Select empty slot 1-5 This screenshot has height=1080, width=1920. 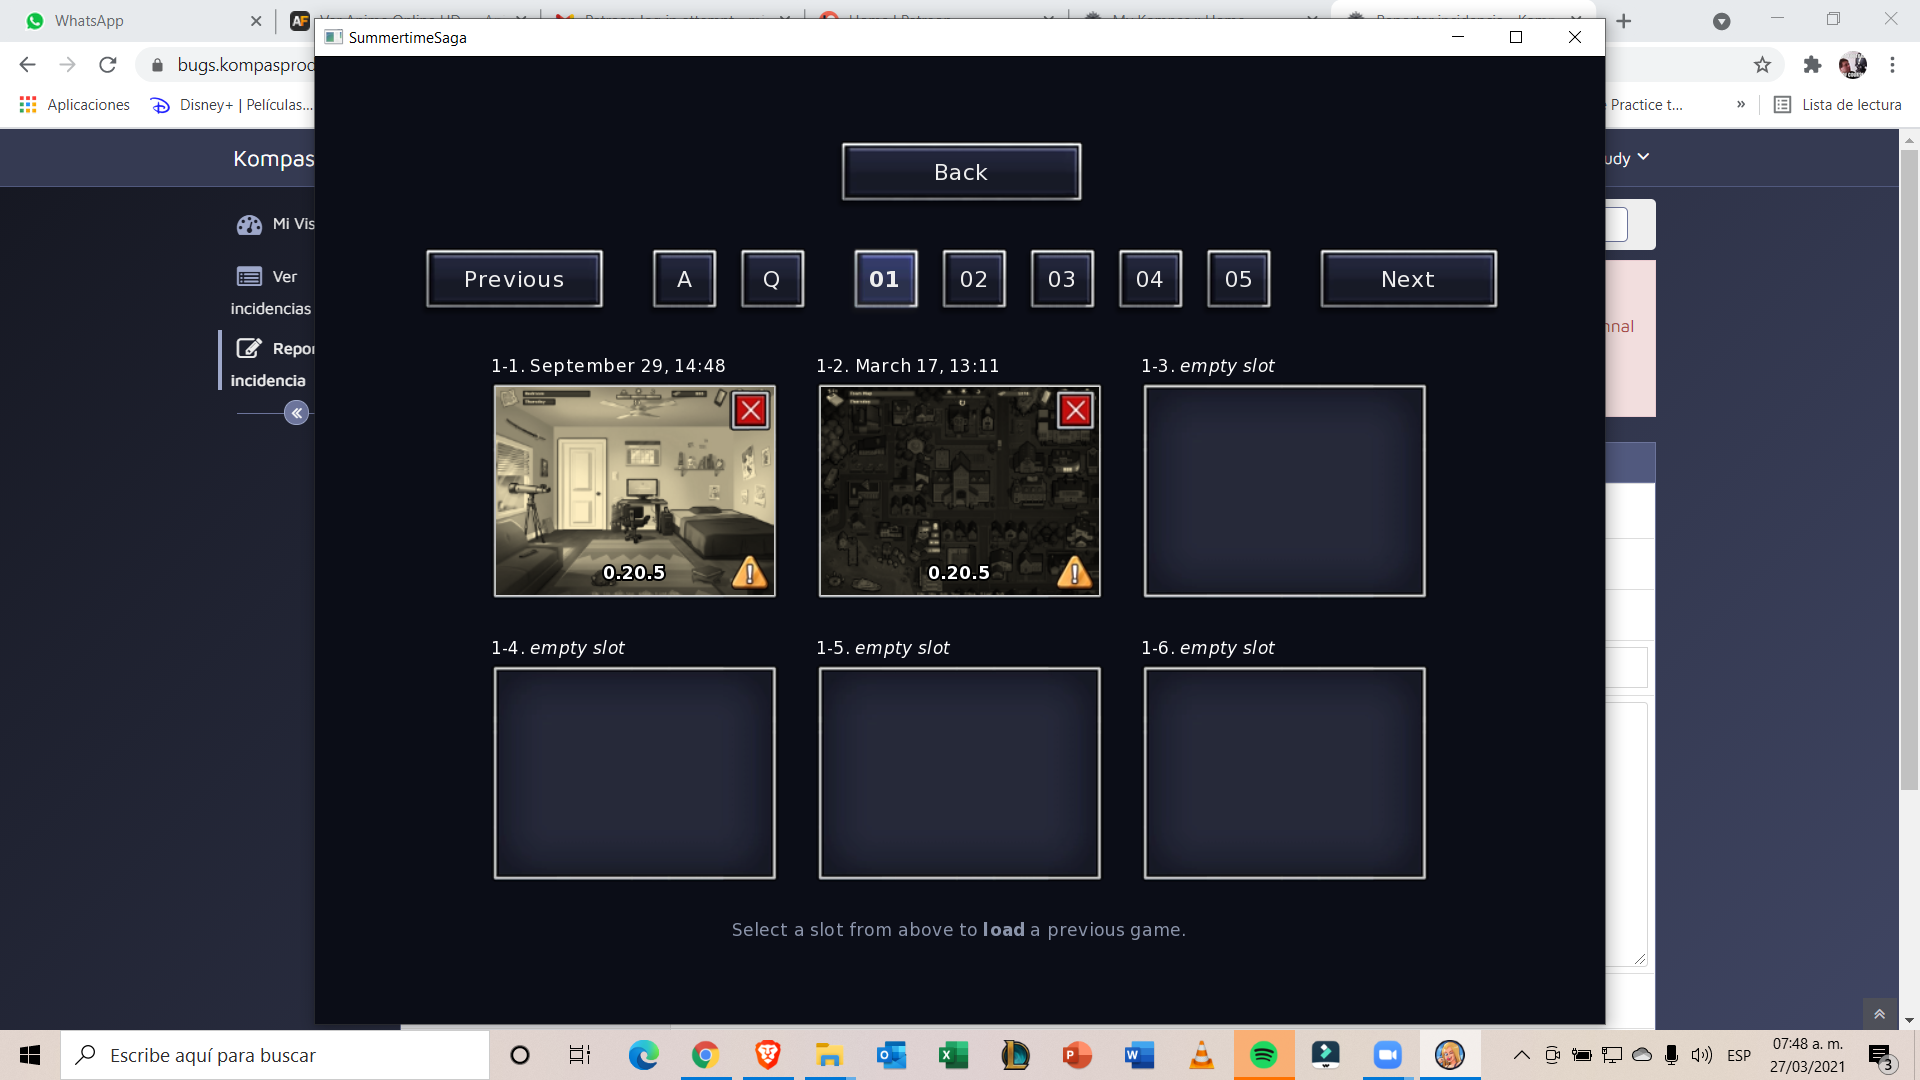click(x=959, y=773)
